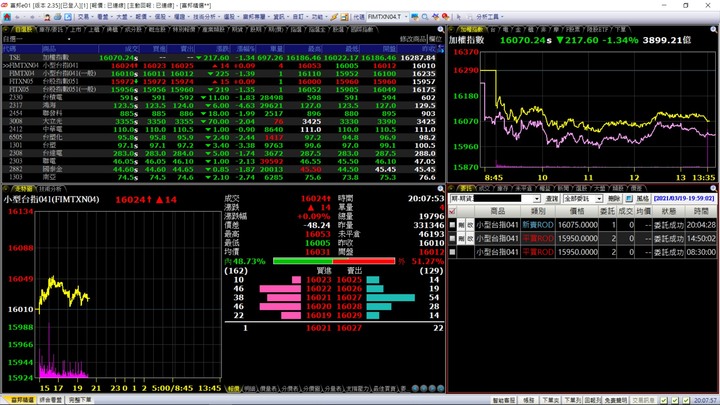Viewport: 720px width, 405px height.
Task: Toggle second status bar checkbox
Action: (x=675, y=400)
